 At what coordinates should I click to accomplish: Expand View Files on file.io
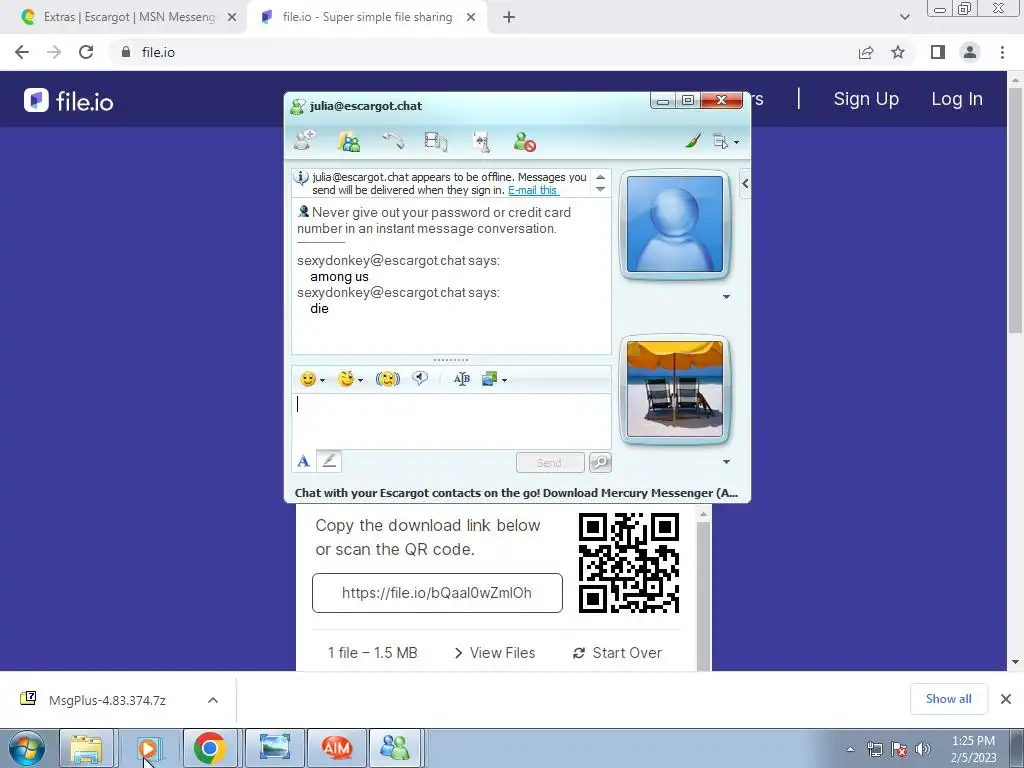point(494,653)
